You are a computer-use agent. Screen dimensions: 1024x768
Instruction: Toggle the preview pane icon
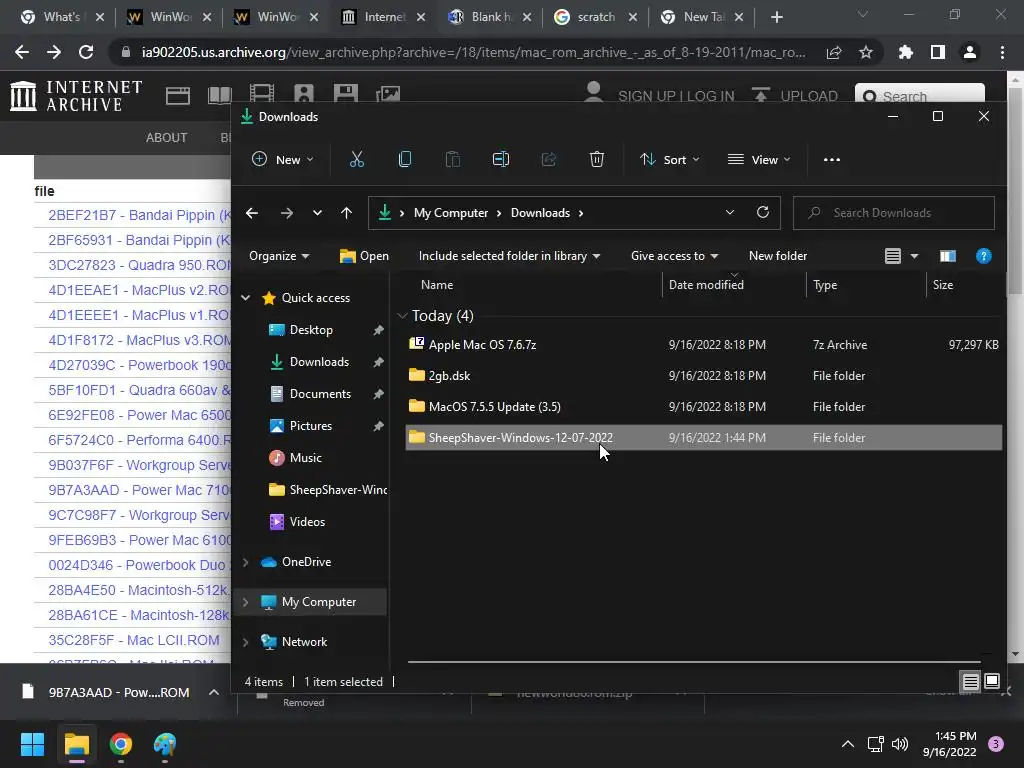[948, 256]
